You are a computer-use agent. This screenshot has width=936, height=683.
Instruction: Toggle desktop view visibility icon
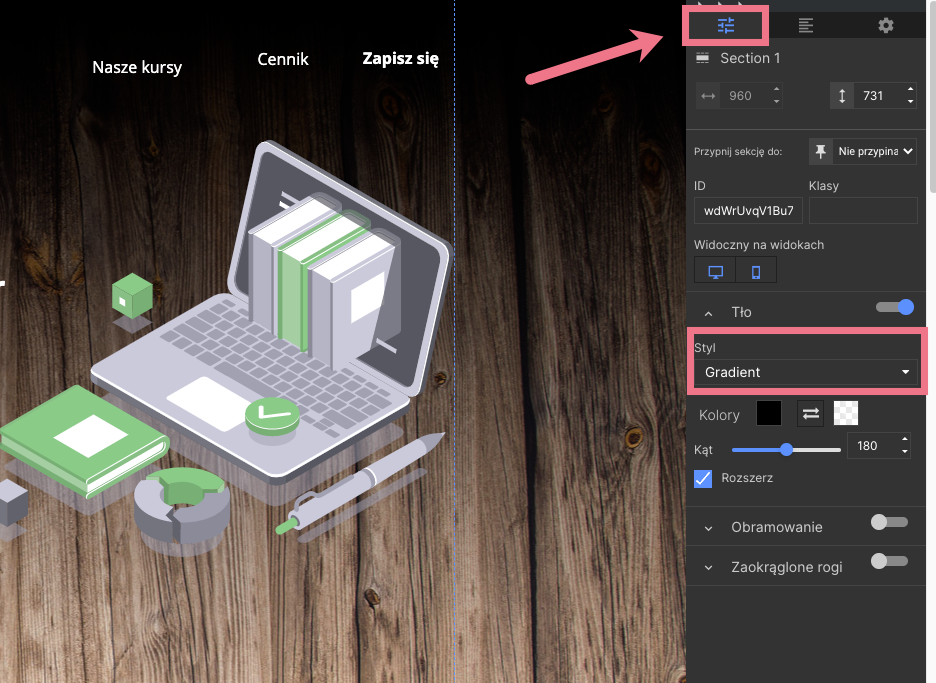(x=715, y=270)
